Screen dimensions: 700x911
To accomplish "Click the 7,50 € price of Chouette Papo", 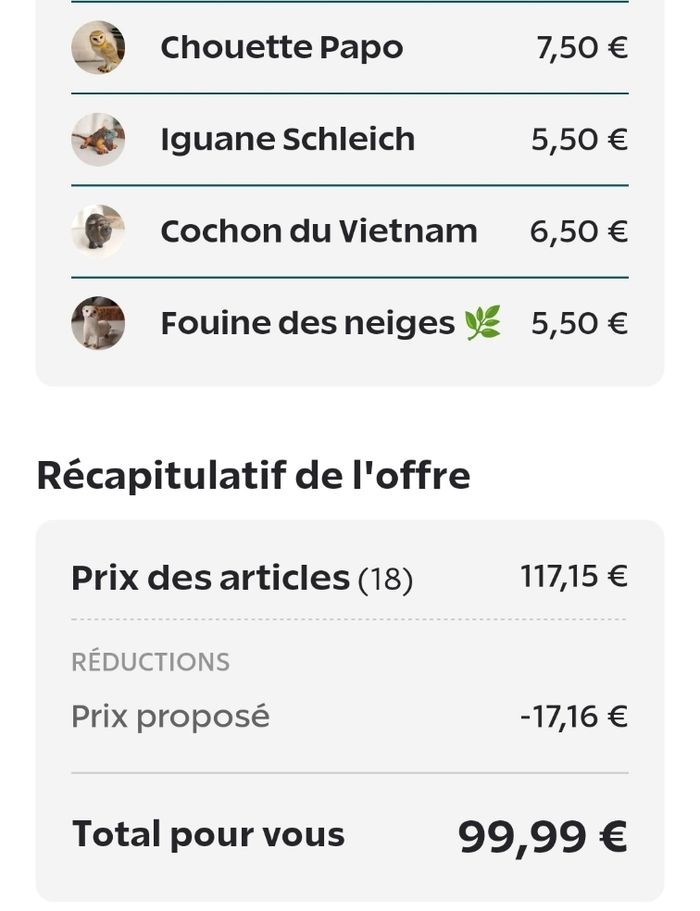I will [582, 47].
